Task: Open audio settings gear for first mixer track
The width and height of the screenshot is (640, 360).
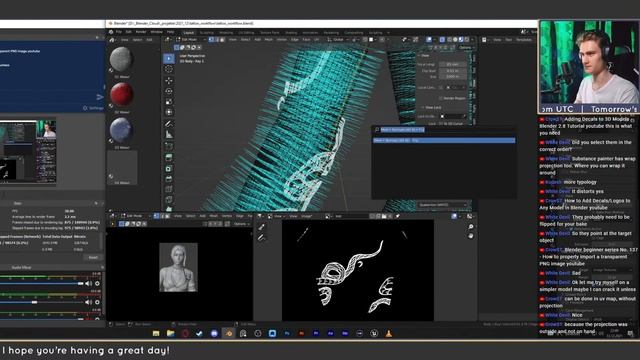Action: pyautogui.click(x=97, y=283)
